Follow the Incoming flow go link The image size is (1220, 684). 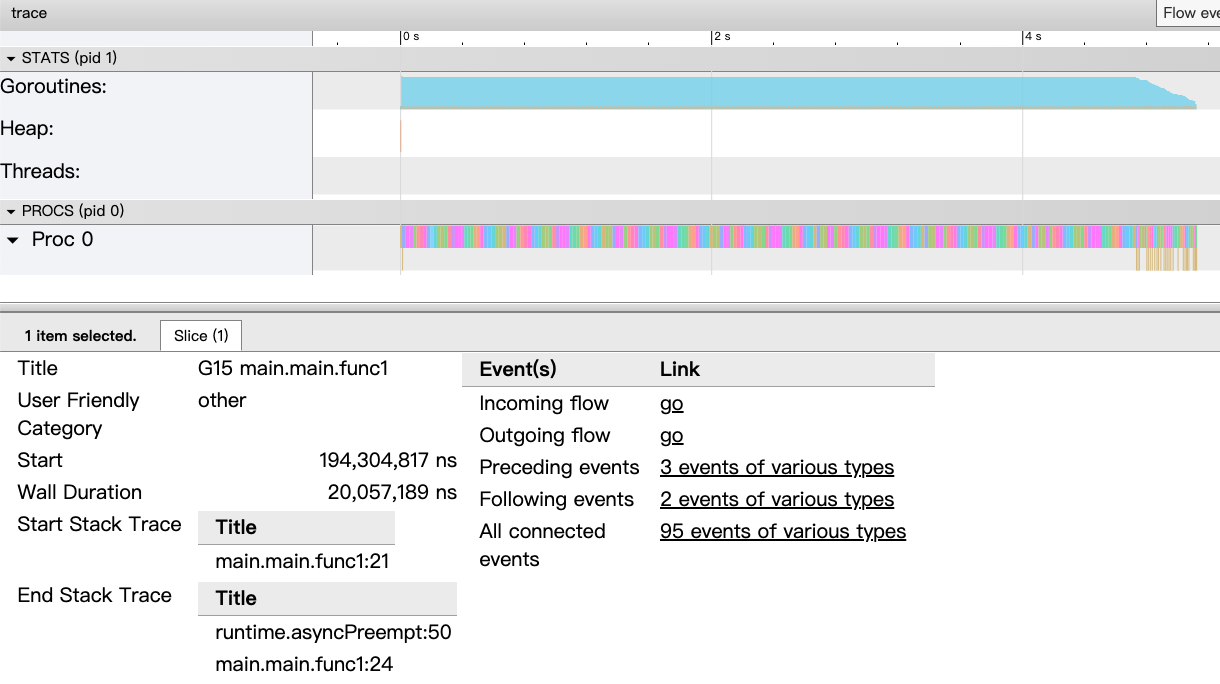[x=671, y=403]
